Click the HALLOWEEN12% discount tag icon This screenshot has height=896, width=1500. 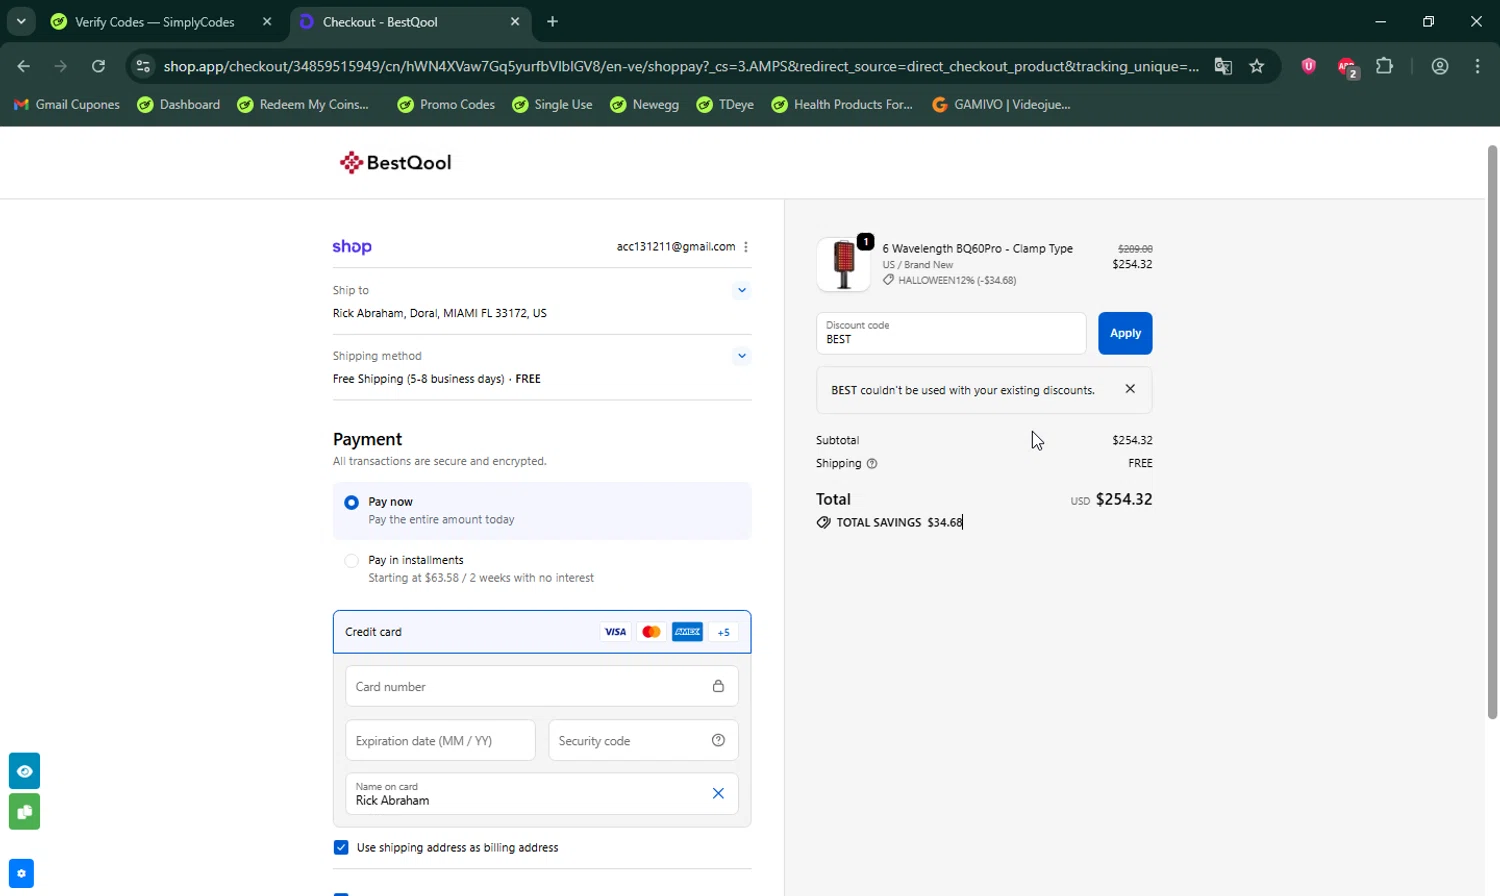pos(888,280)
